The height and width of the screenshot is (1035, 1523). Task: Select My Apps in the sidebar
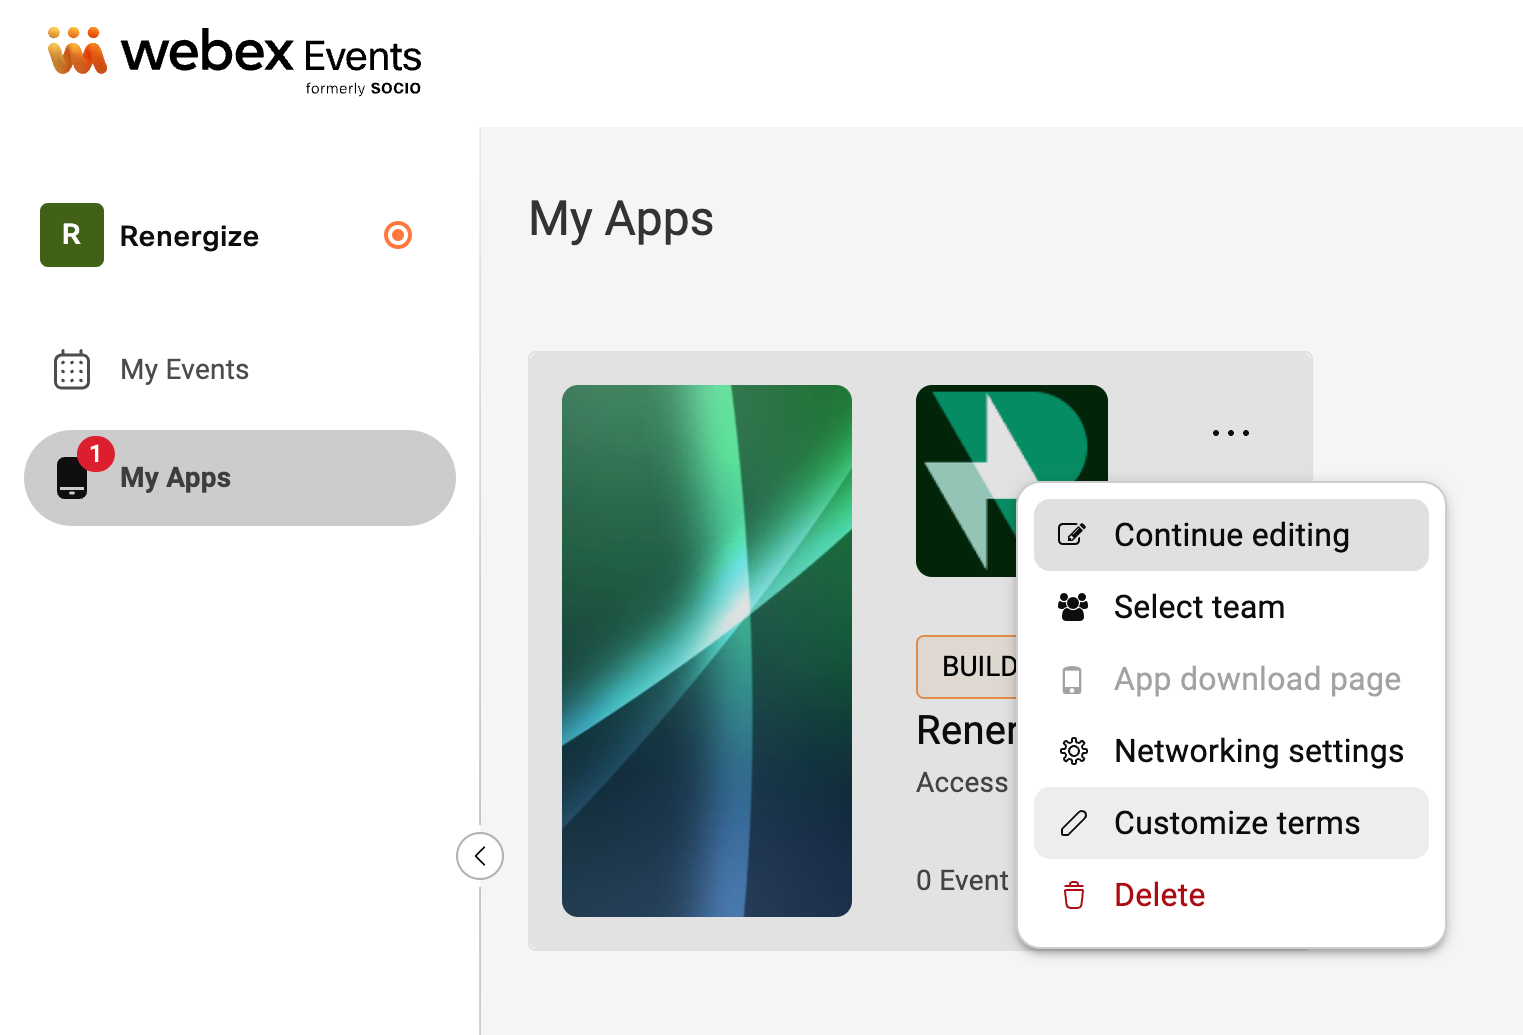[x=240, y=478]
